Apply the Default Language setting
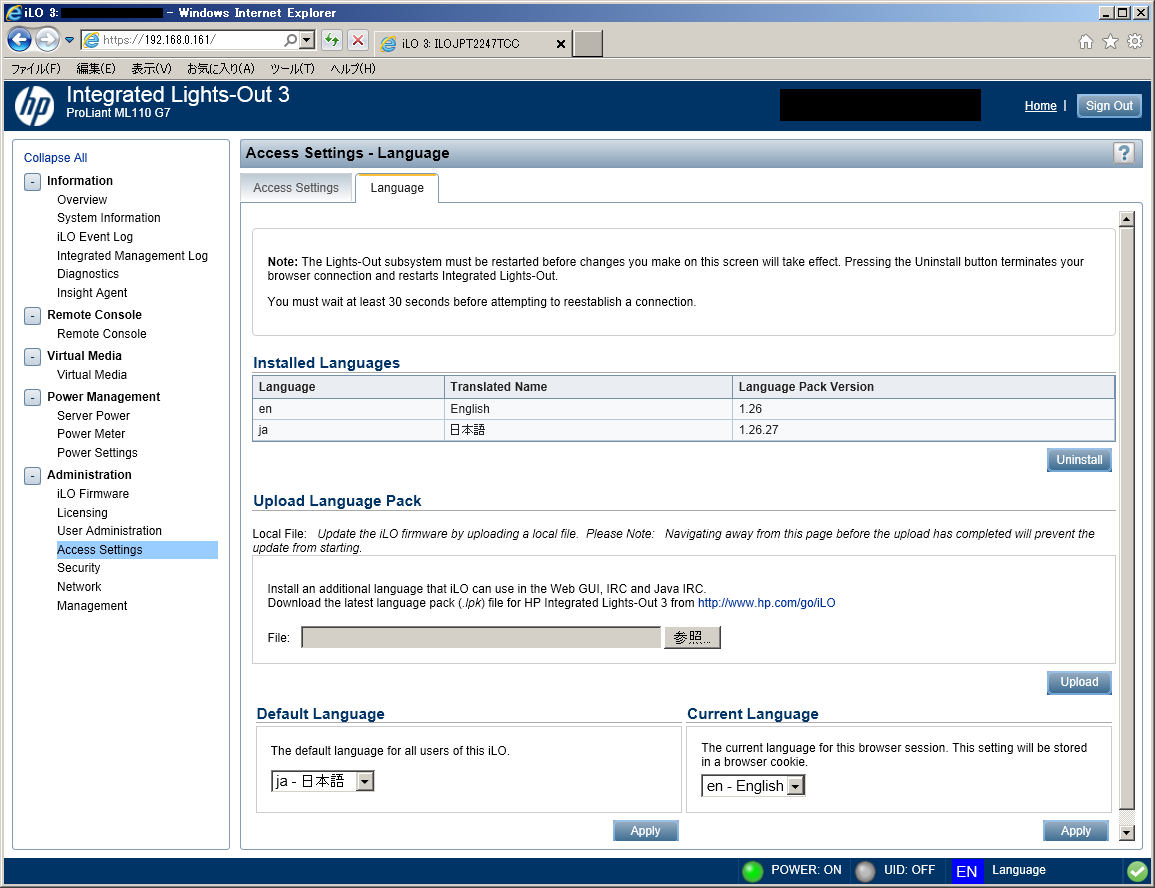The width and height of the screenshot is (1155, 888). [645, 831]
